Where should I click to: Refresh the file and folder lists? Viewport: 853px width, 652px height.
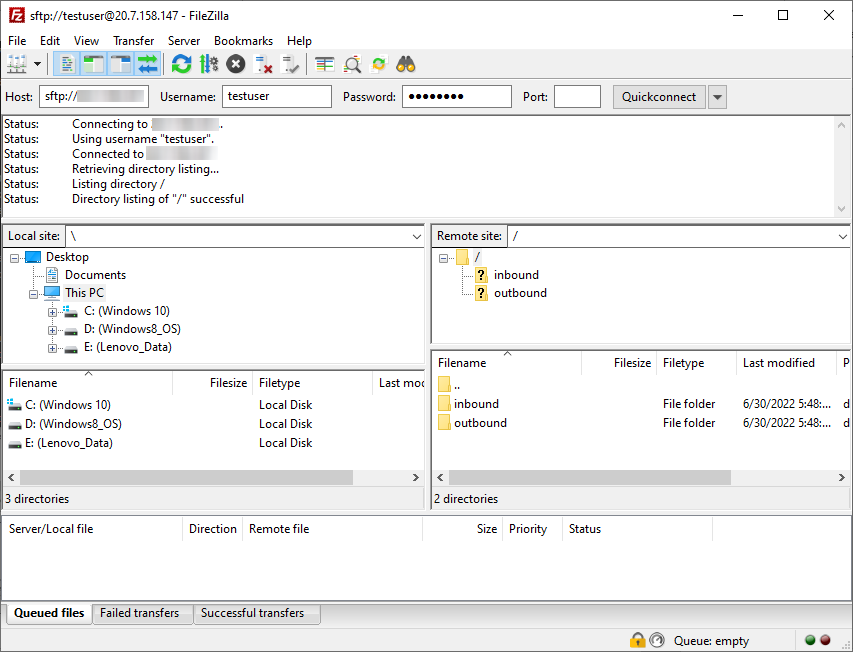[182, 64]
